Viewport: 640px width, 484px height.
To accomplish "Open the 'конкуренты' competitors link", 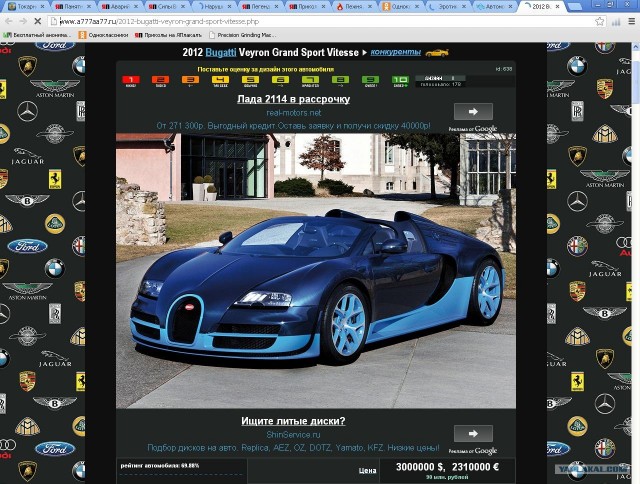I will click(396, 52).
